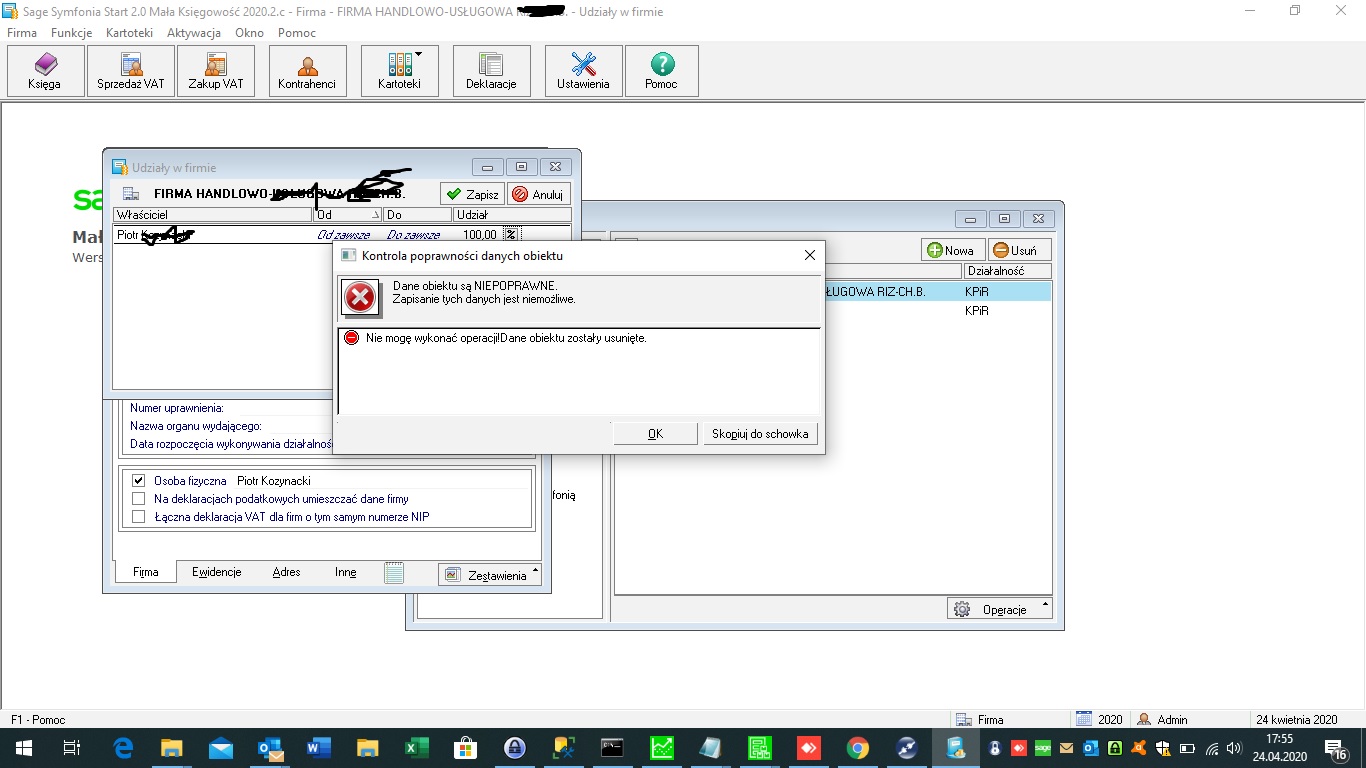
Task: Open Microsoft Edge from taskbar
Action: [124, 748]
